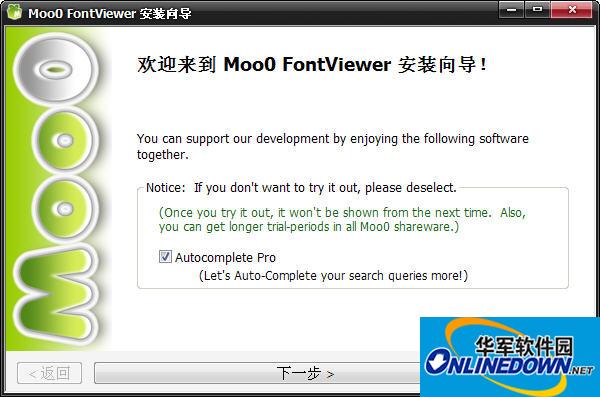Maximize the installer window
The image size is (600, 397).
click(x=538, y=9)
